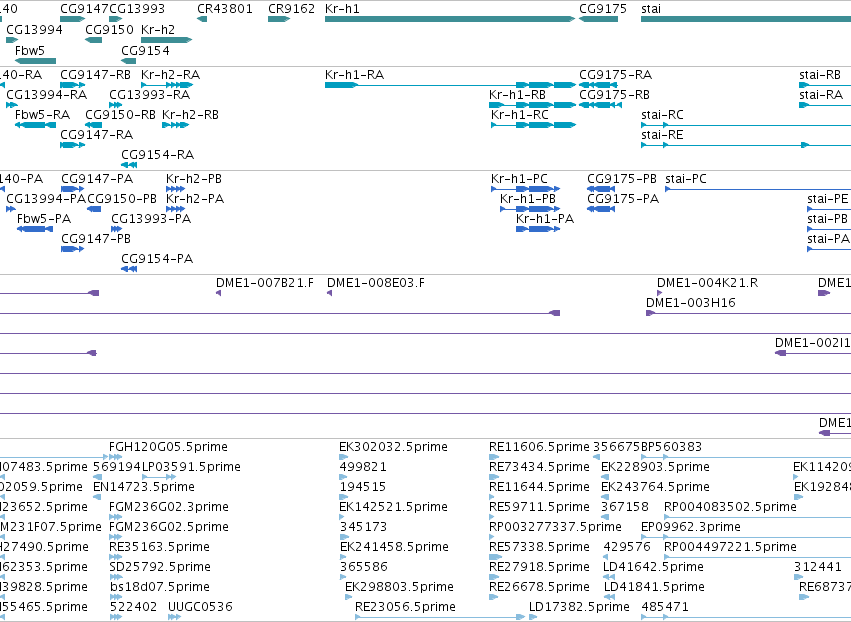Viewport: 851px width, 622px height.
Task: Click the CR9162 gene label
Action: [x=291, y=9]
